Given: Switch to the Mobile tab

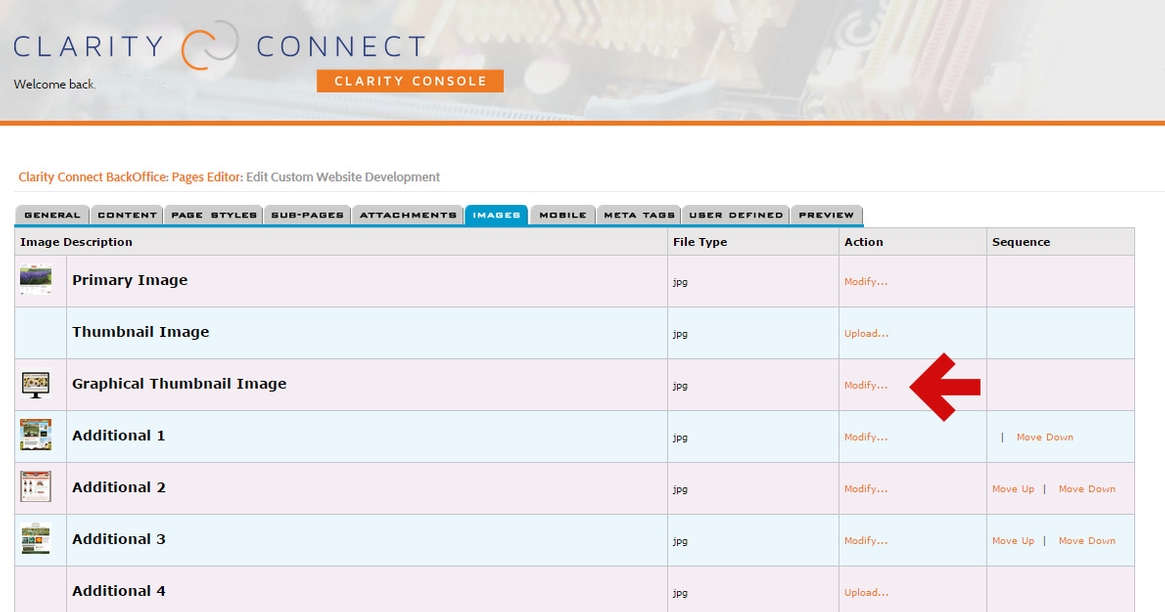Looking at the screenshot, I should click(562, 215).
